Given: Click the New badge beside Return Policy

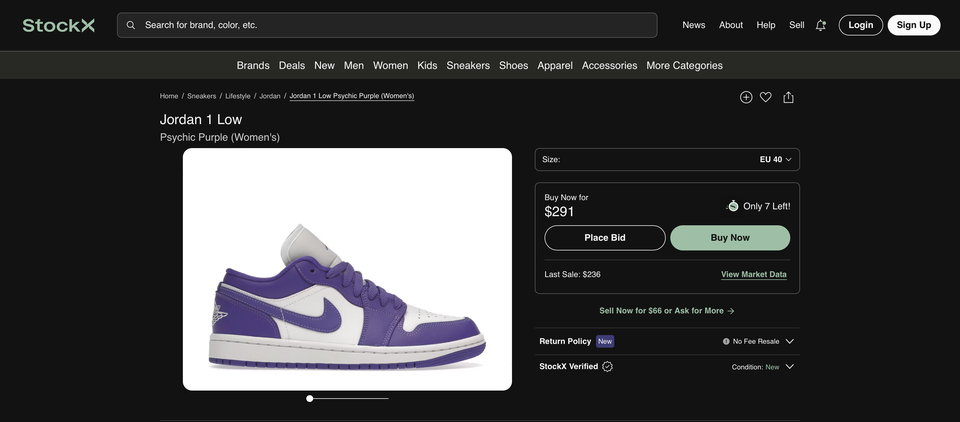Looking at the screenshot, I should [605, 341].
